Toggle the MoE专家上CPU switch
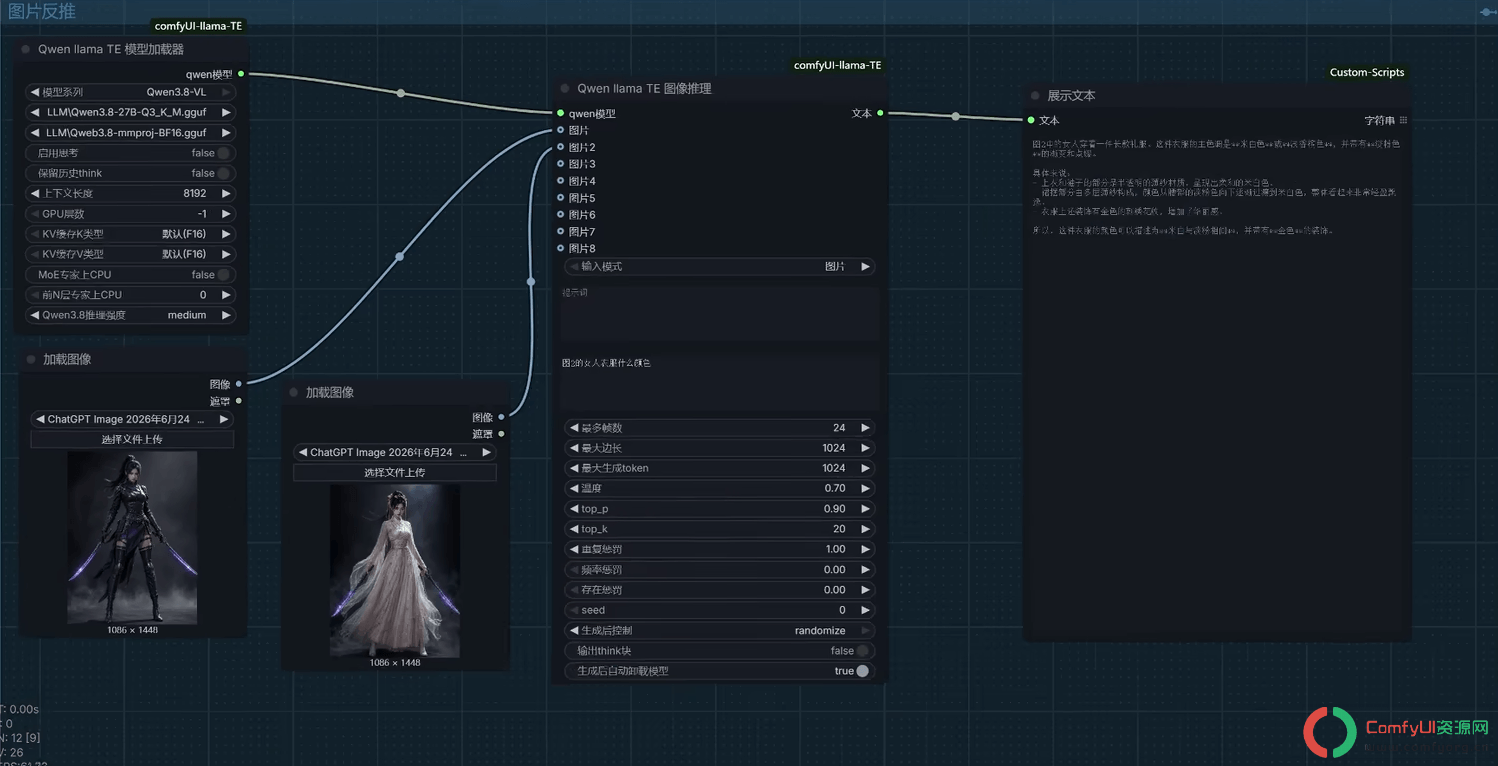Screen dimensions: 1498x766 [224, 274]
